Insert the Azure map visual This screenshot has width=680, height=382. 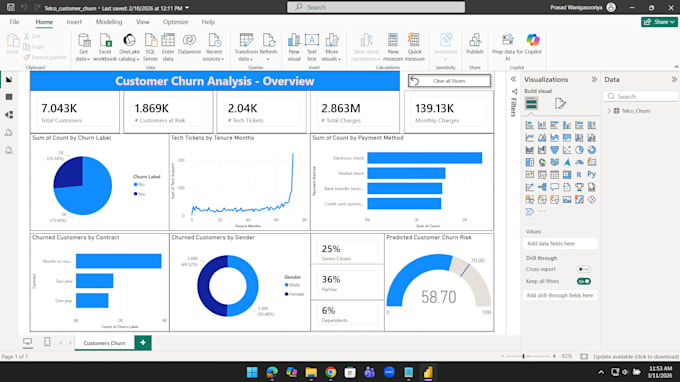(567, 162)
